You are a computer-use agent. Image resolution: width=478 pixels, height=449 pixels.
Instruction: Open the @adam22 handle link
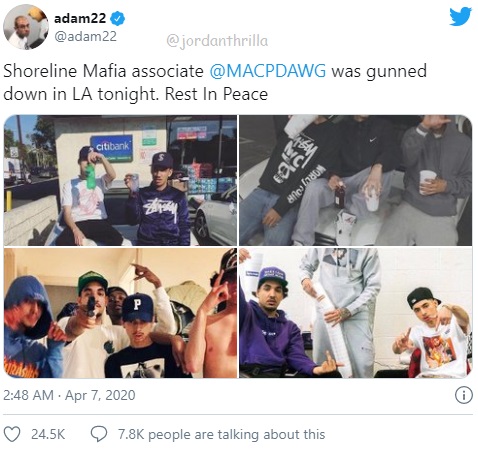85,36
